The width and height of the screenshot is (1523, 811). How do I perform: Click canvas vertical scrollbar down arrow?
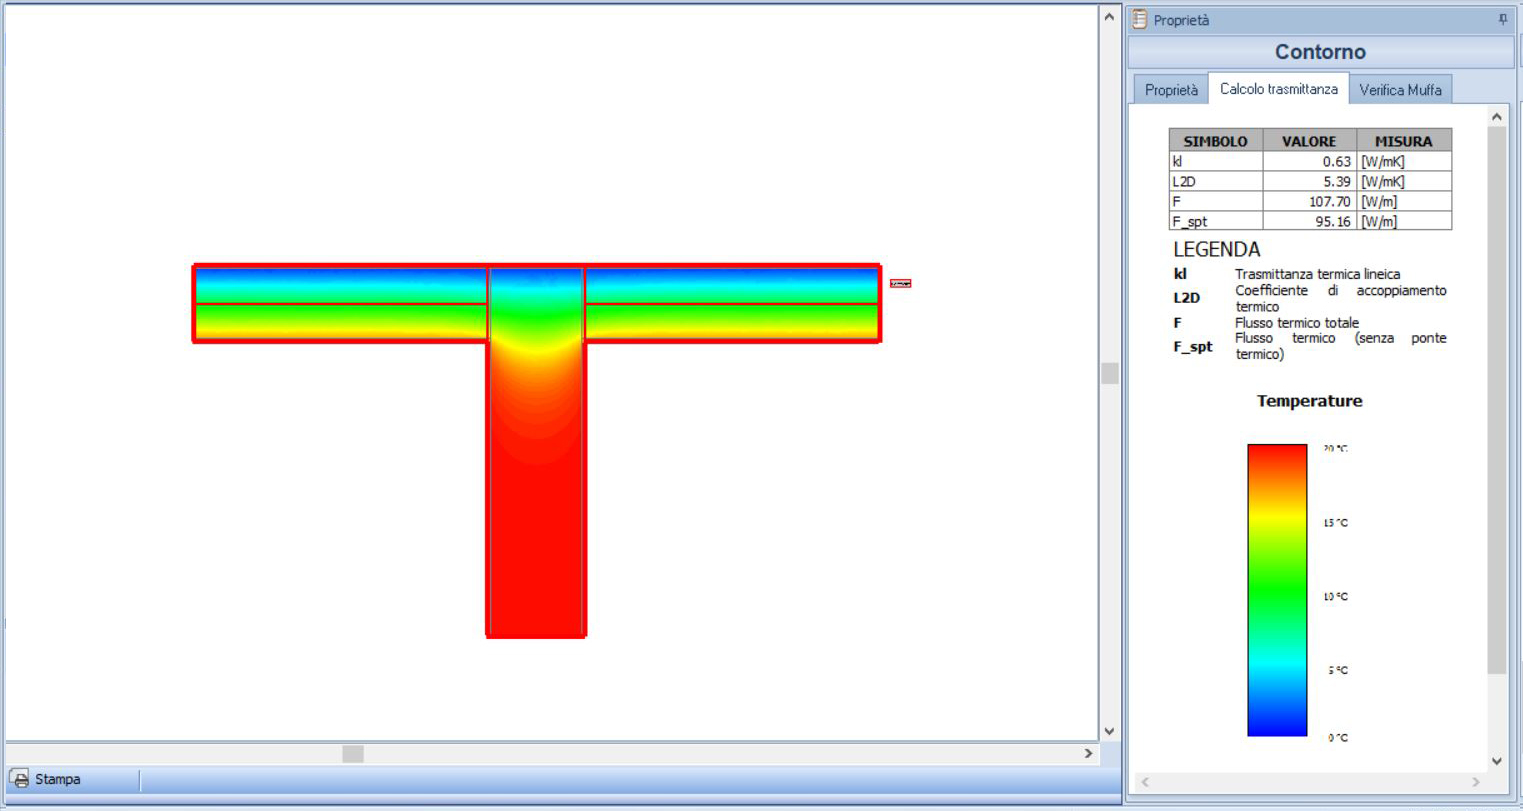tap(1109, 731)
